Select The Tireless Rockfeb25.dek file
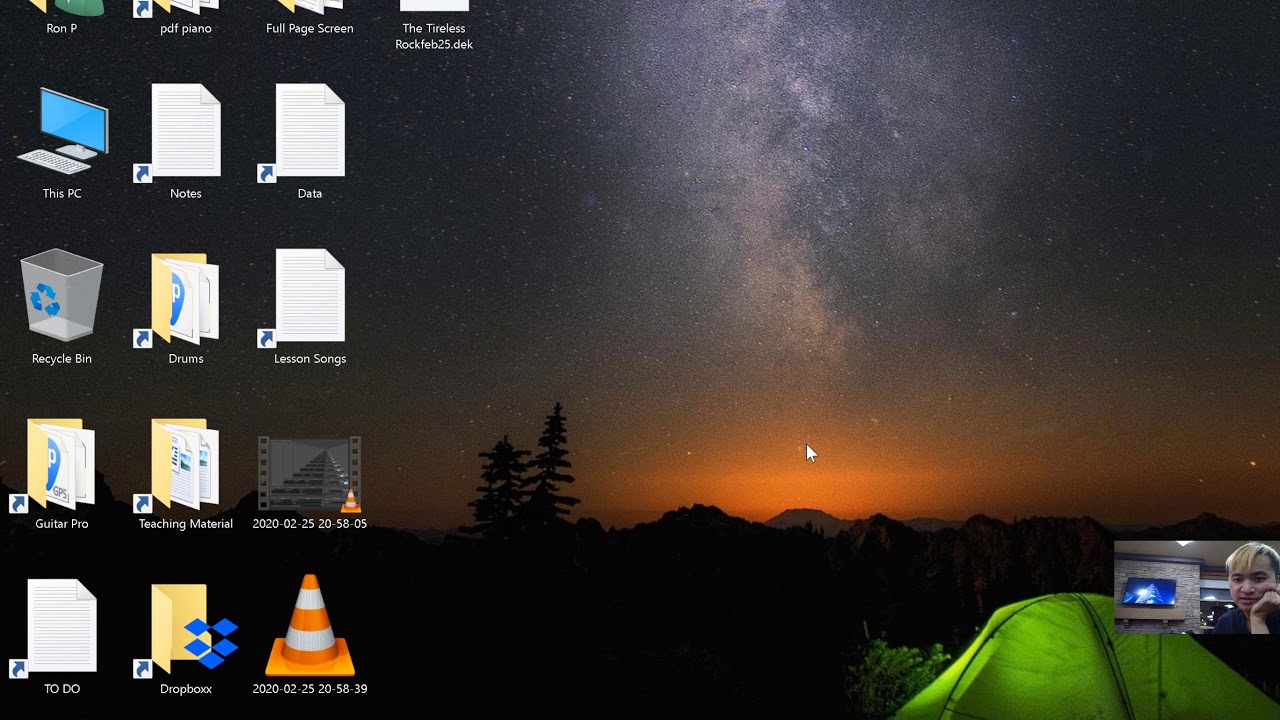 click(x=434, y=6)
